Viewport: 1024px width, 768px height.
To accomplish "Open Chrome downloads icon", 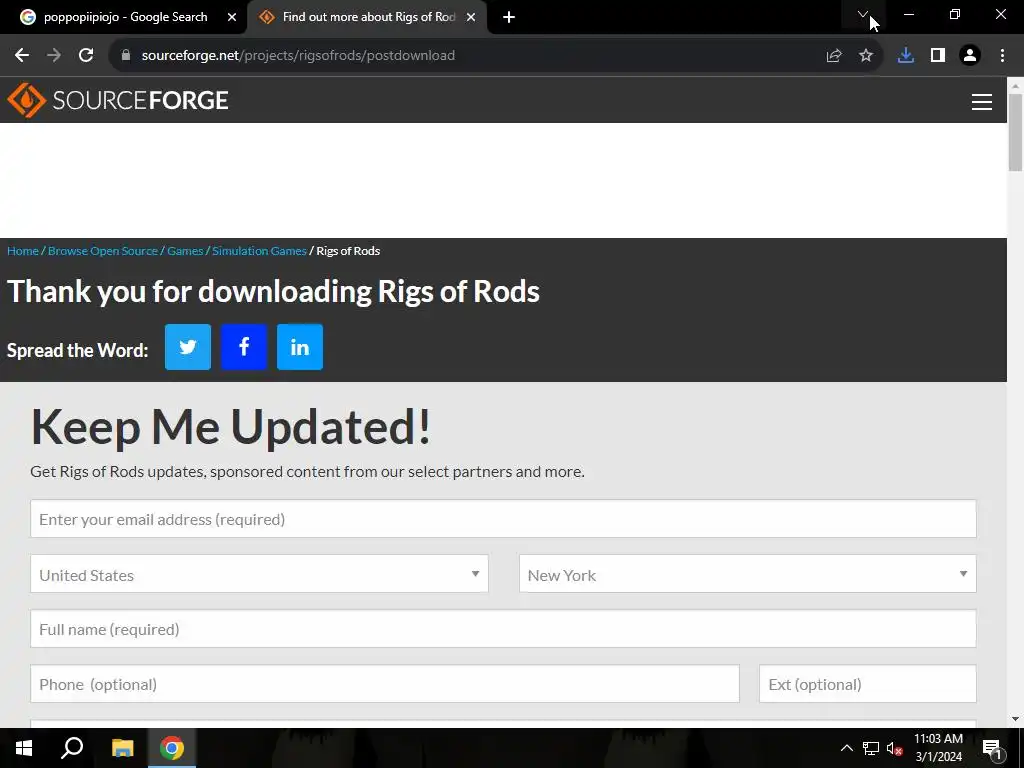I will point(906,56).
